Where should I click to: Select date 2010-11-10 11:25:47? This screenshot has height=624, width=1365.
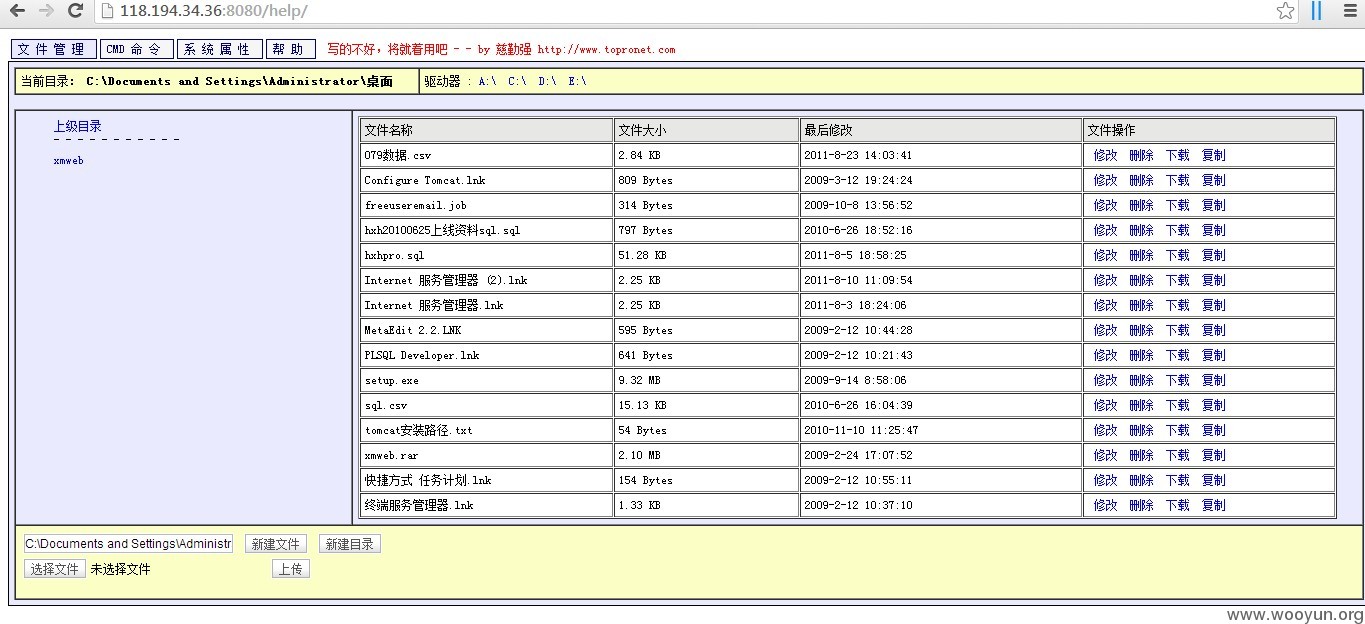861,430
